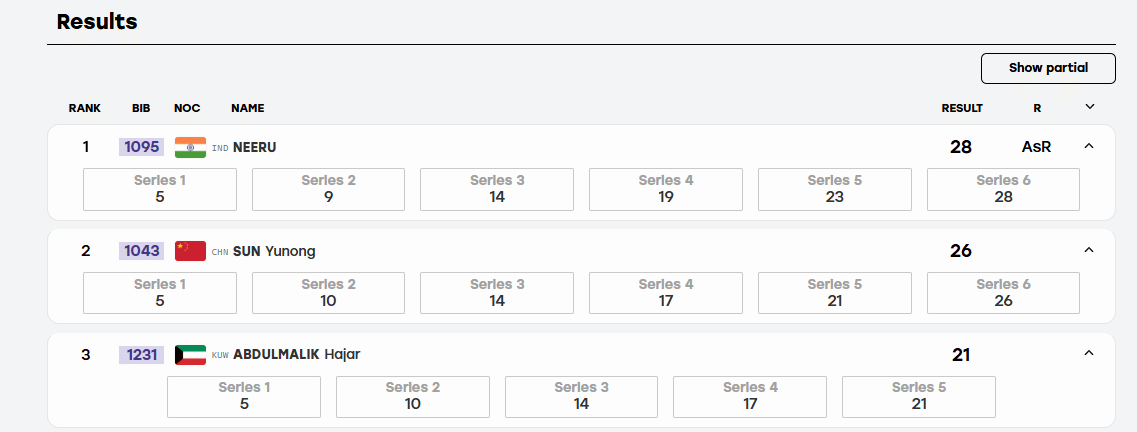Screen dimensions: 1137x432
Task: Open athlete name NEERU
Action: click(x=255, y=147)
